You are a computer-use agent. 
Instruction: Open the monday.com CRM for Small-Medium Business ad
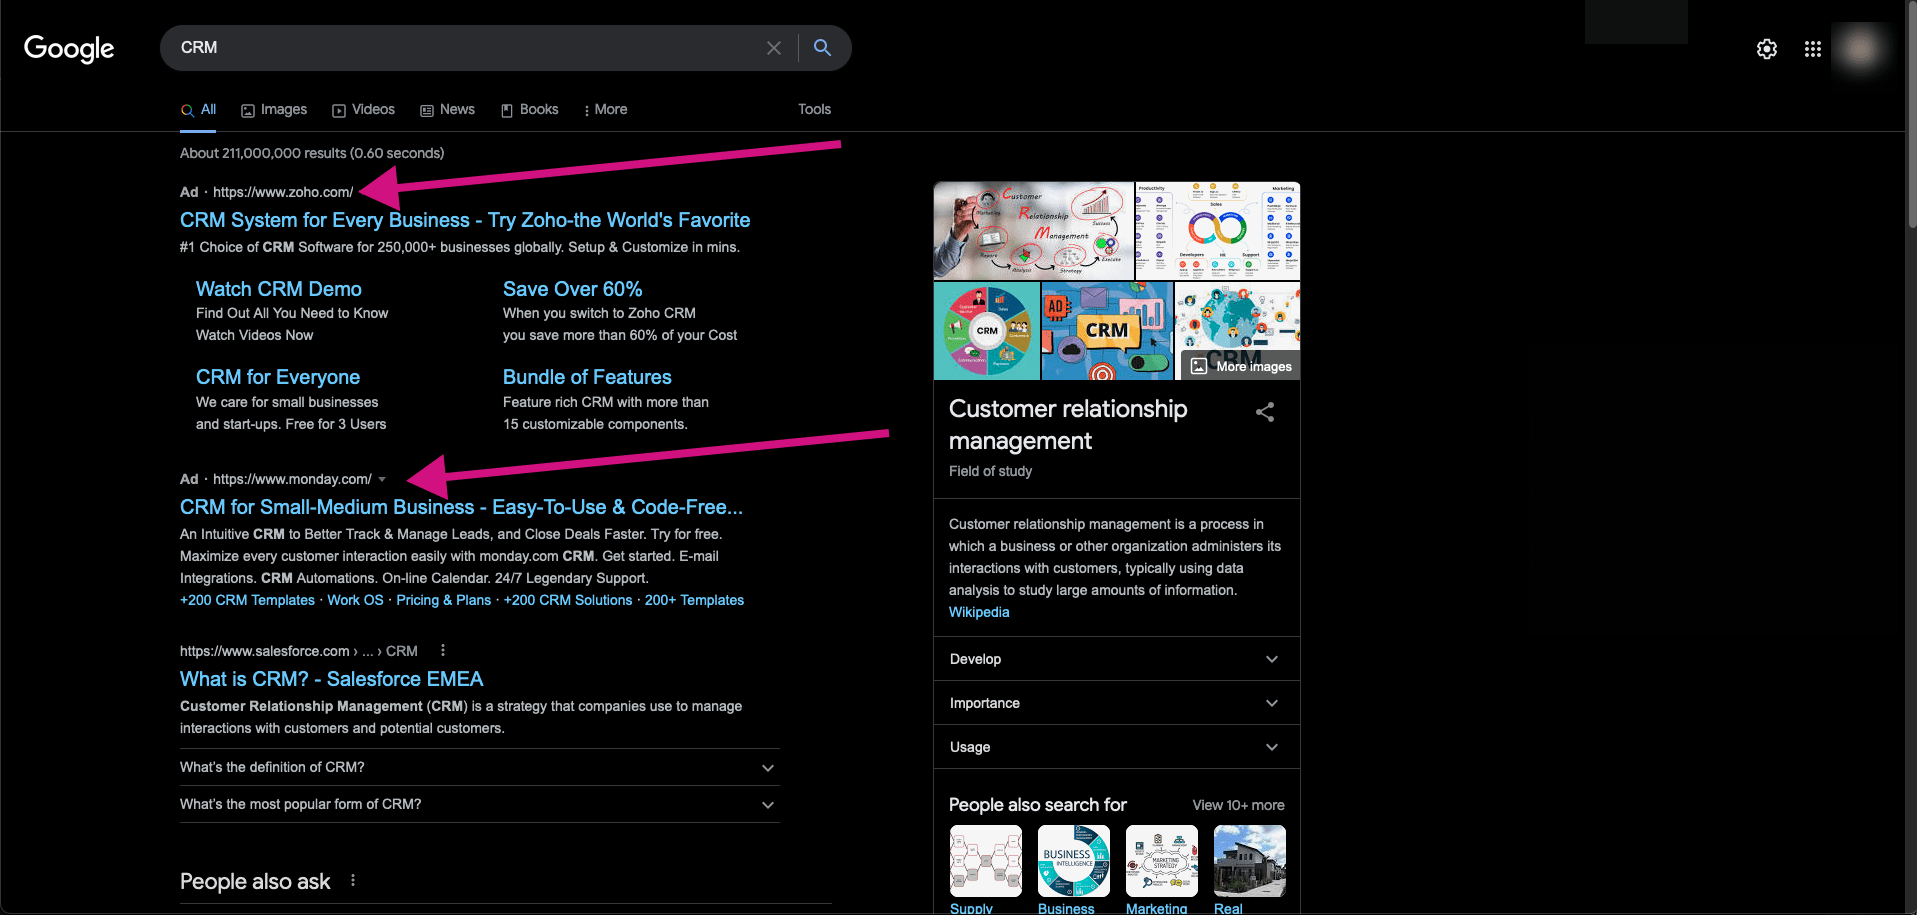pos(461,507)
